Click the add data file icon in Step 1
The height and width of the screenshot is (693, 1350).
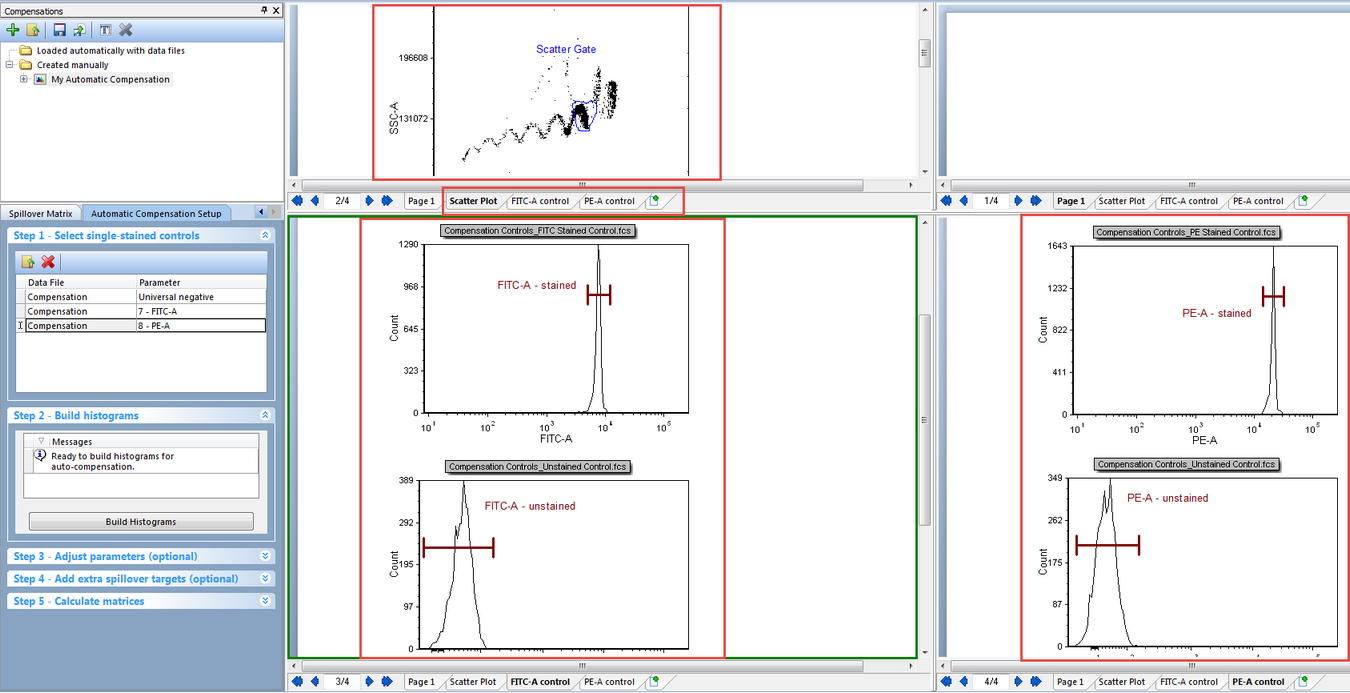[28, 262]
